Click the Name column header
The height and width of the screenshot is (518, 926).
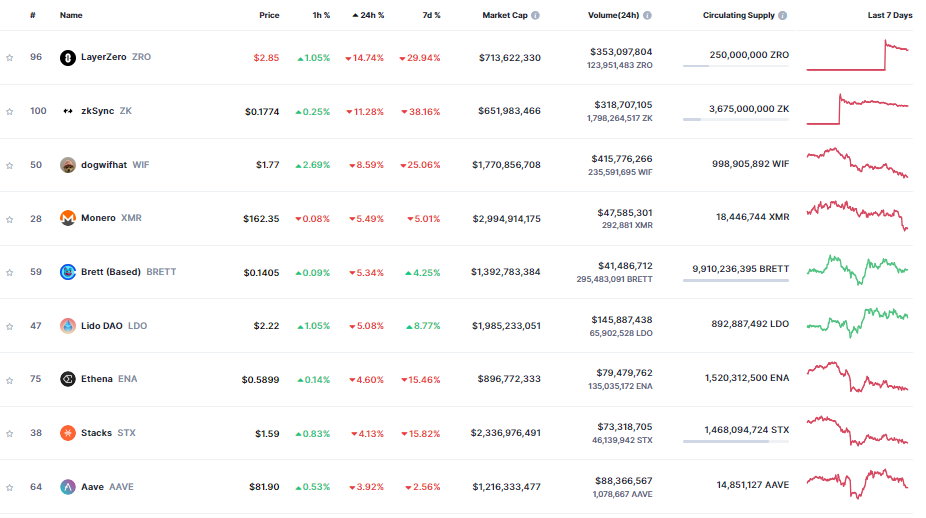(71, 16)
